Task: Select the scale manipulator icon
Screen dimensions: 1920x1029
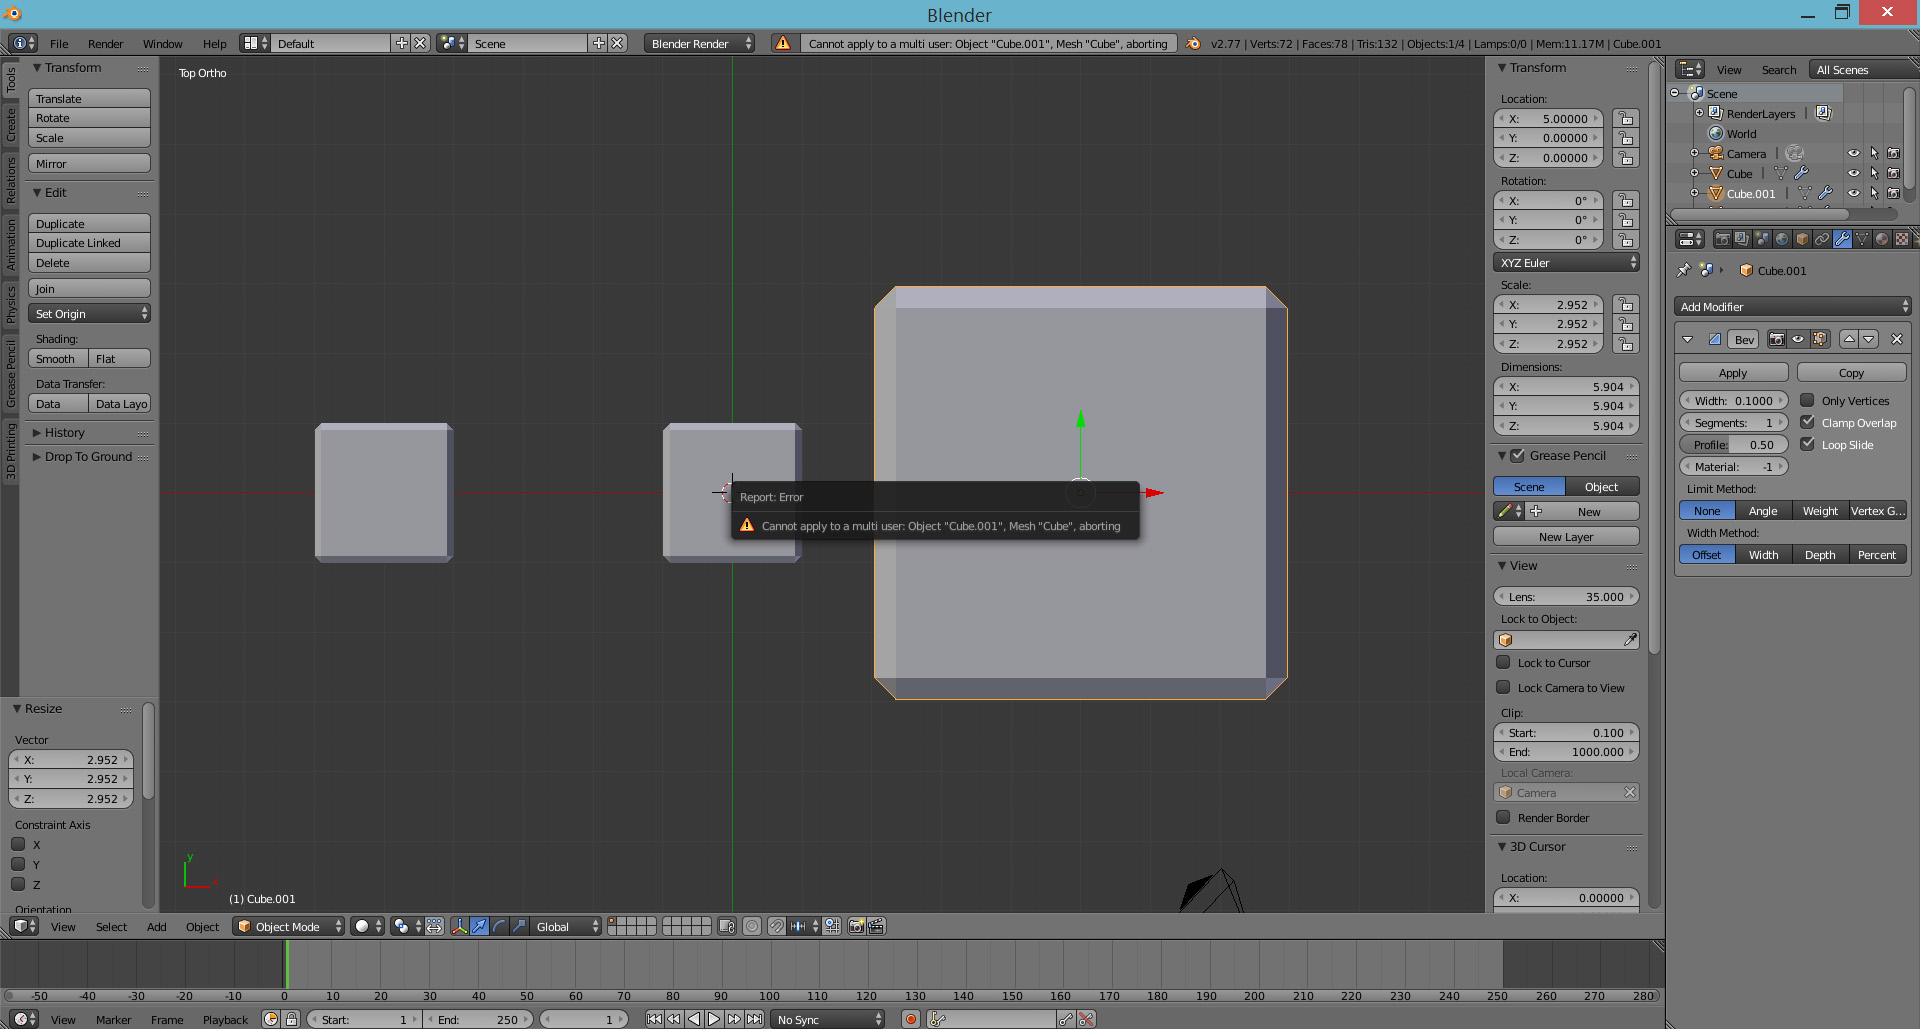Action: pyautogui.click(x=519, y=926)
